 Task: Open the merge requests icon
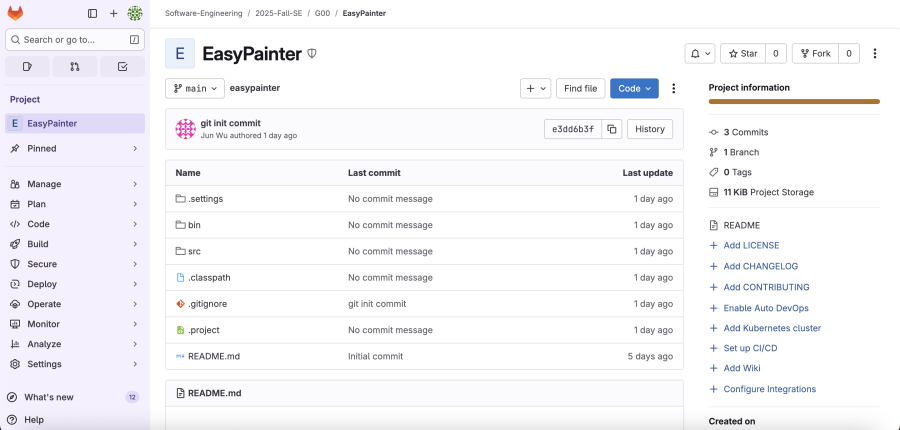[x=75, y=67]
